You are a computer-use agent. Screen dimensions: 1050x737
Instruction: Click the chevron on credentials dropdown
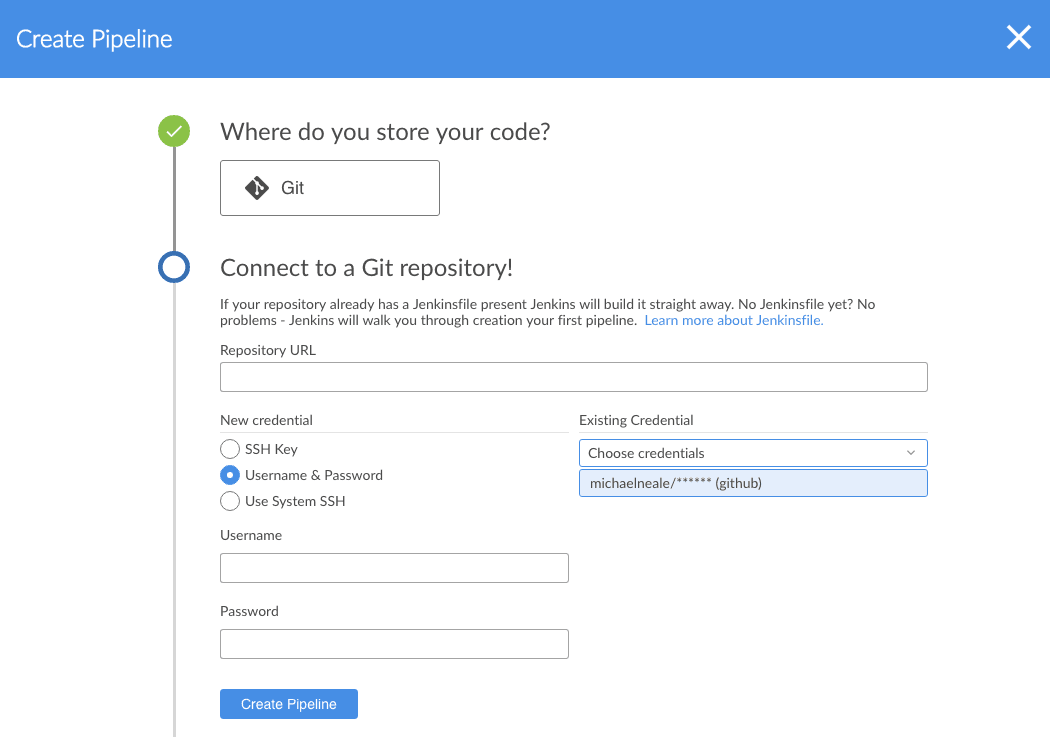911,452
